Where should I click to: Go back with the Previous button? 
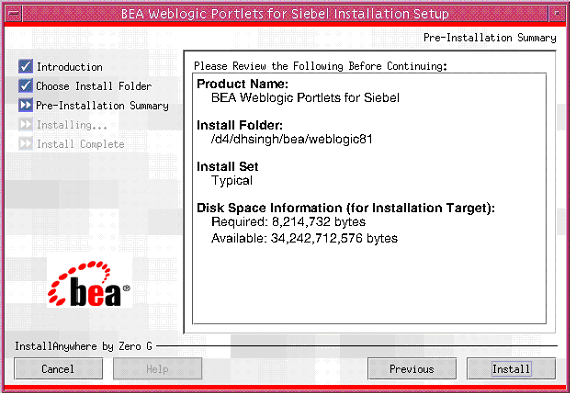coord(412,369)
